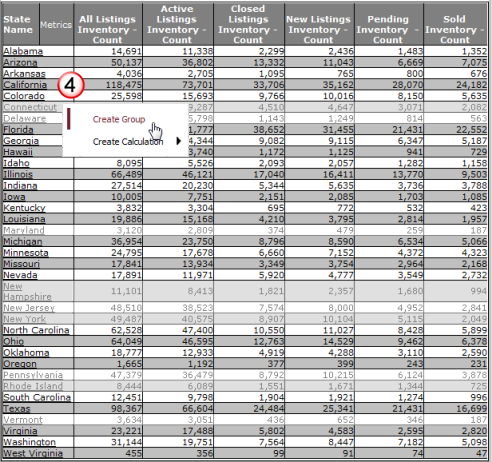
Task: Click the New Jersey state link
Action: coord(29,308)
